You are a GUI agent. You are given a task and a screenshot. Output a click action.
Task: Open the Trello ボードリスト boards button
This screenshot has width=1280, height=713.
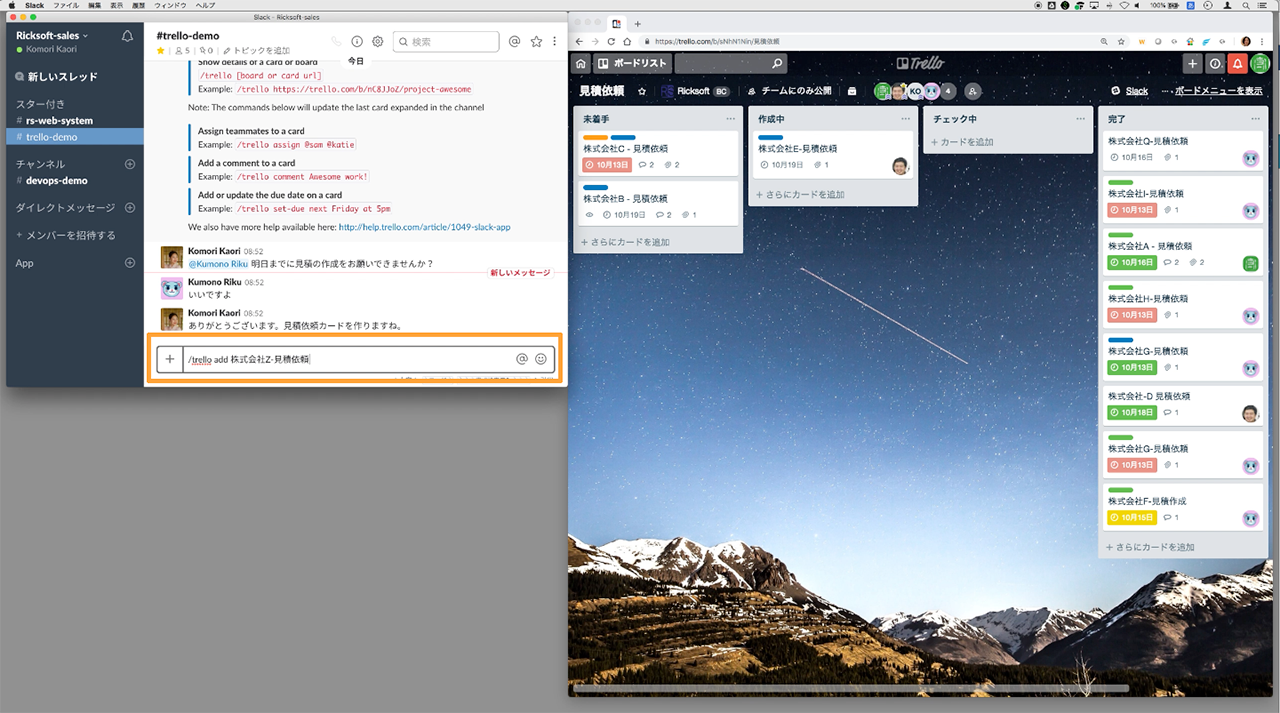(x=632, y=63)
